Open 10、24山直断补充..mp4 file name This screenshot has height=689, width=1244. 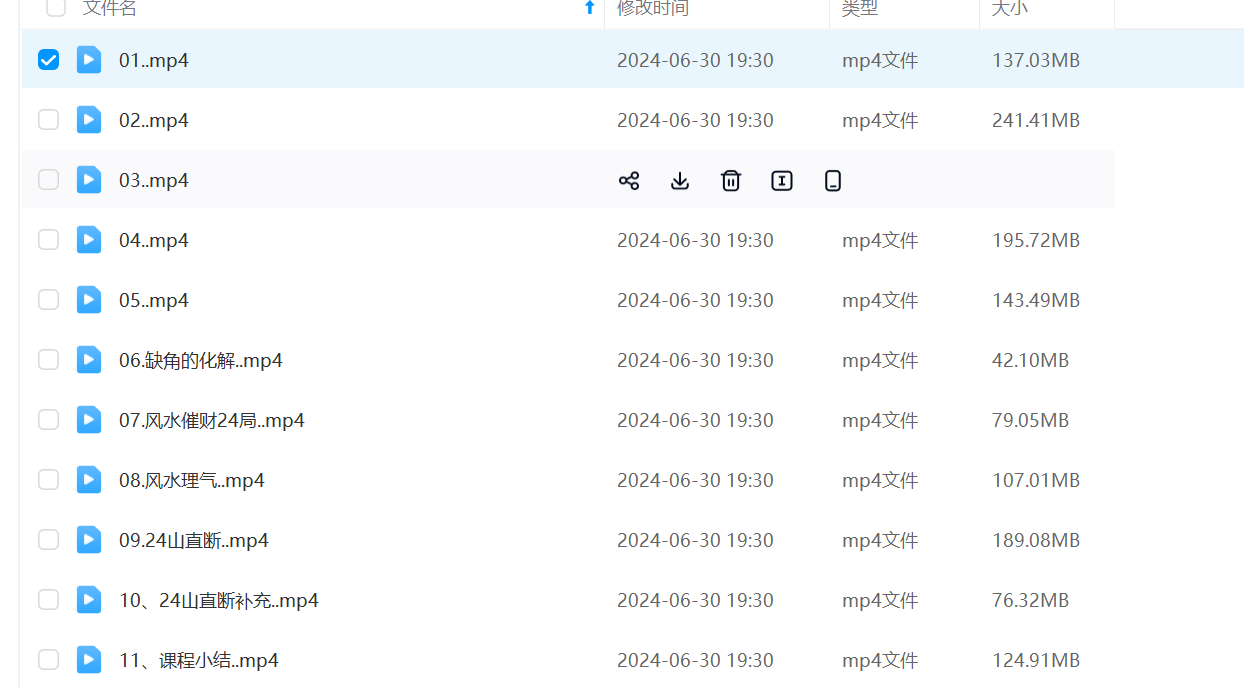(218, 600)
